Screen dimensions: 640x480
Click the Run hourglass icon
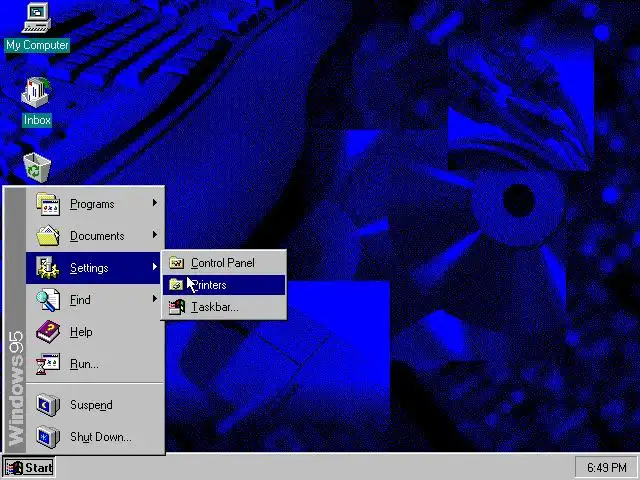click(x=48, y=363)
